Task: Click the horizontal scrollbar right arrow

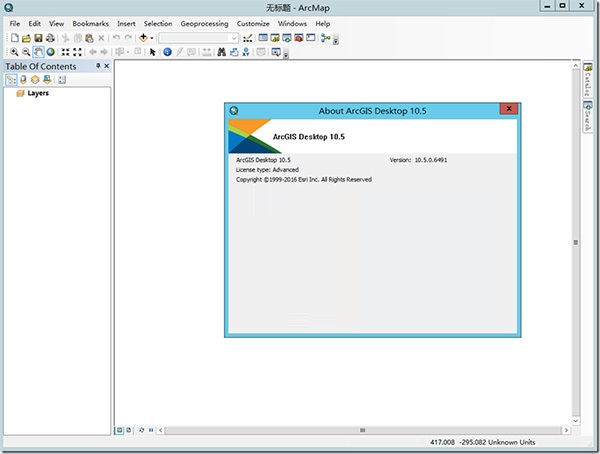Action: click(566, 430)
